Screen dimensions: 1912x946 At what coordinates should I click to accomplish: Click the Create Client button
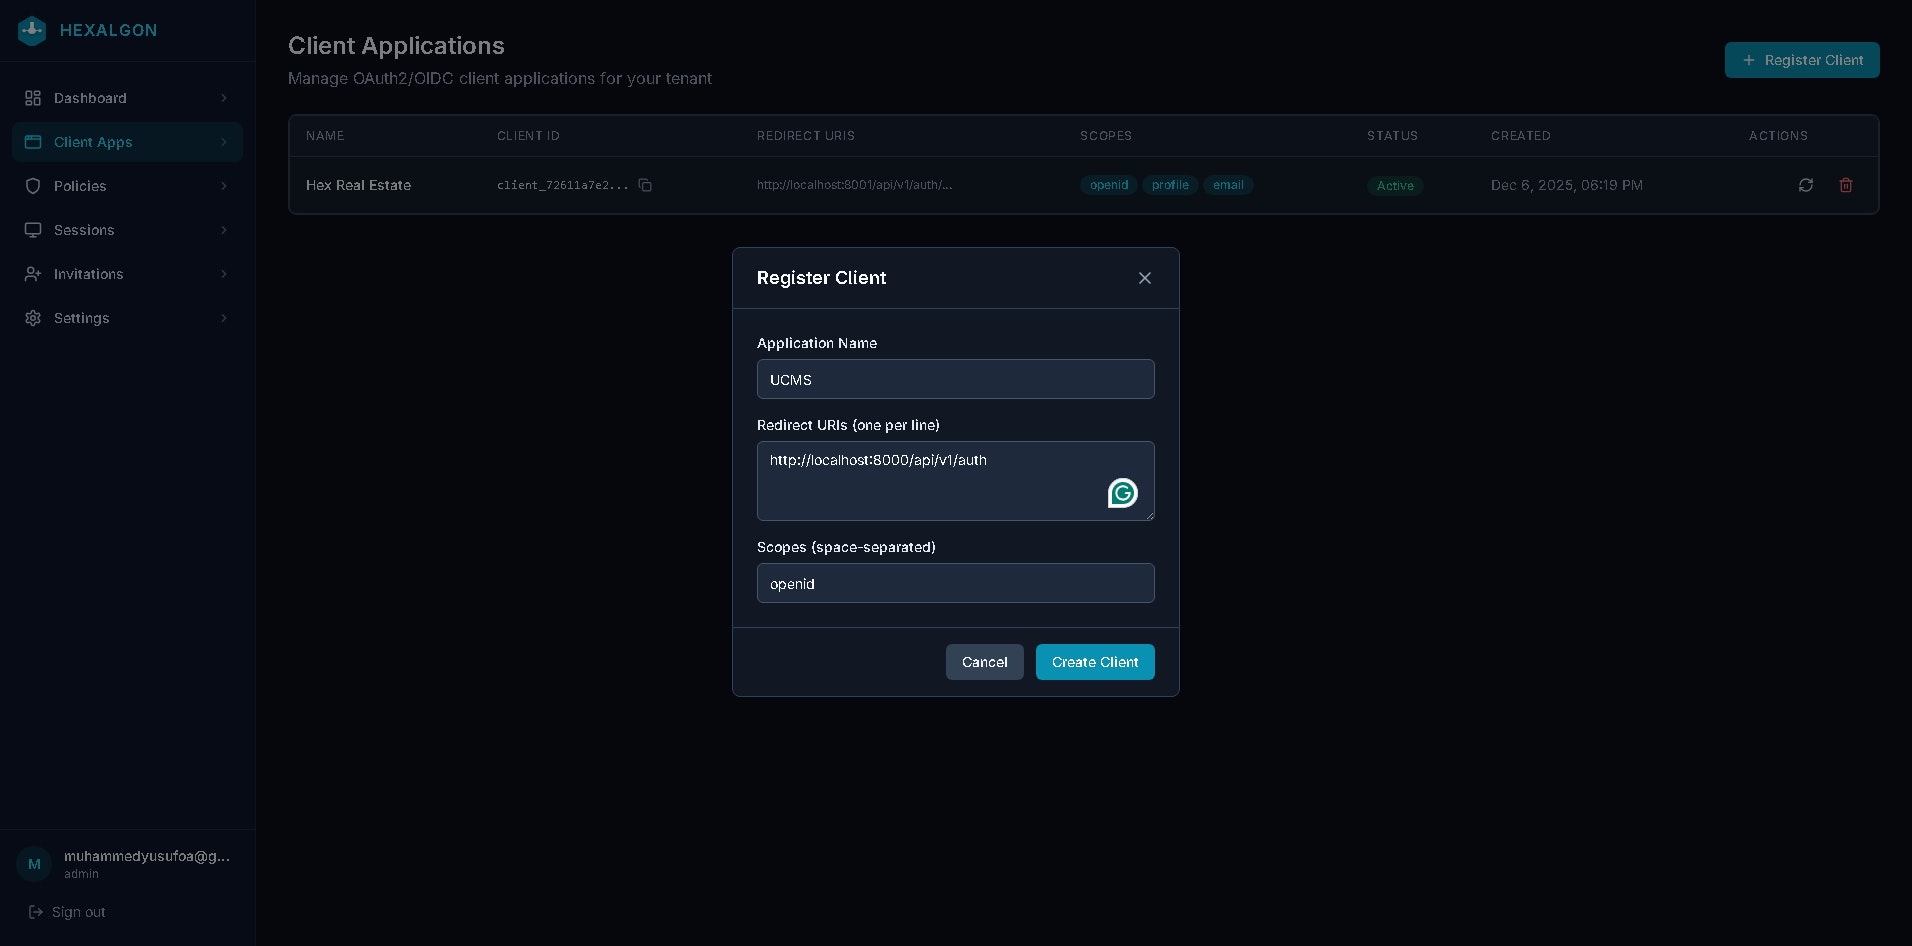(1094, 662)
